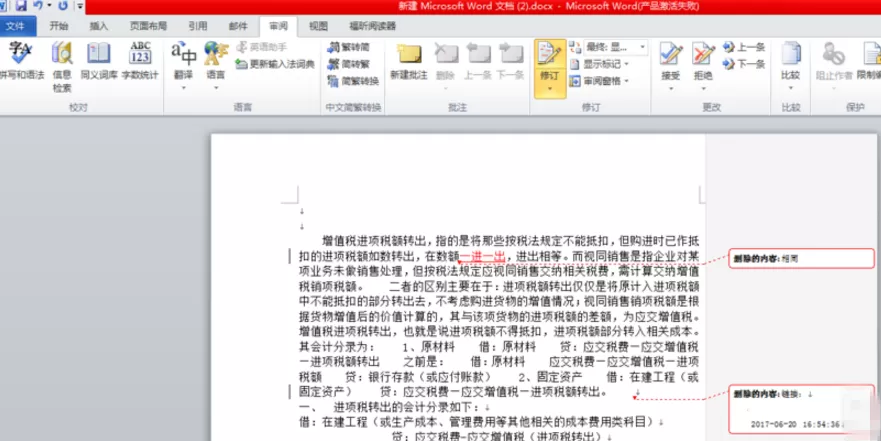Click the underlined revision text 一进一出
Viewport: 881px width, 441px height.
point(483,257)
